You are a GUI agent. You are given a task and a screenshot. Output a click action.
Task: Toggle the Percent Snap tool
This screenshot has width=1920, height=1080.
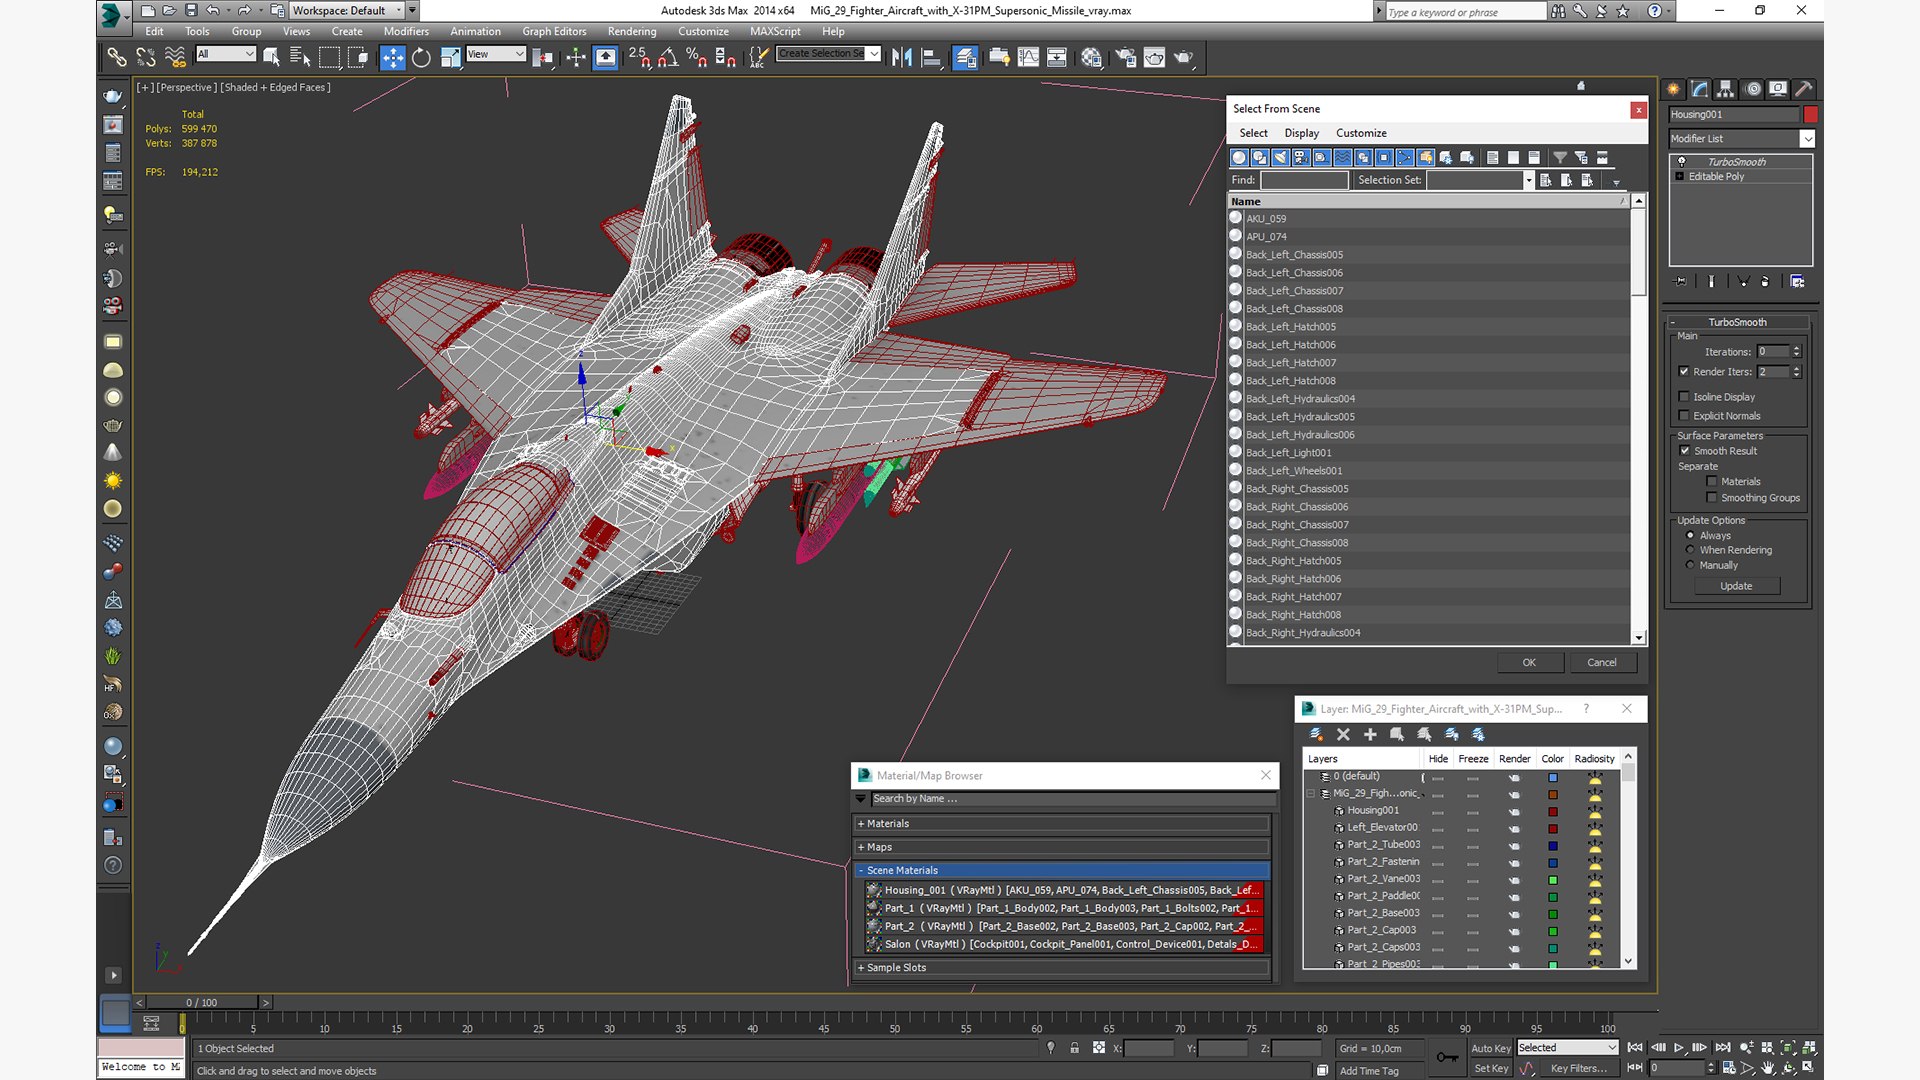(696, 57)
